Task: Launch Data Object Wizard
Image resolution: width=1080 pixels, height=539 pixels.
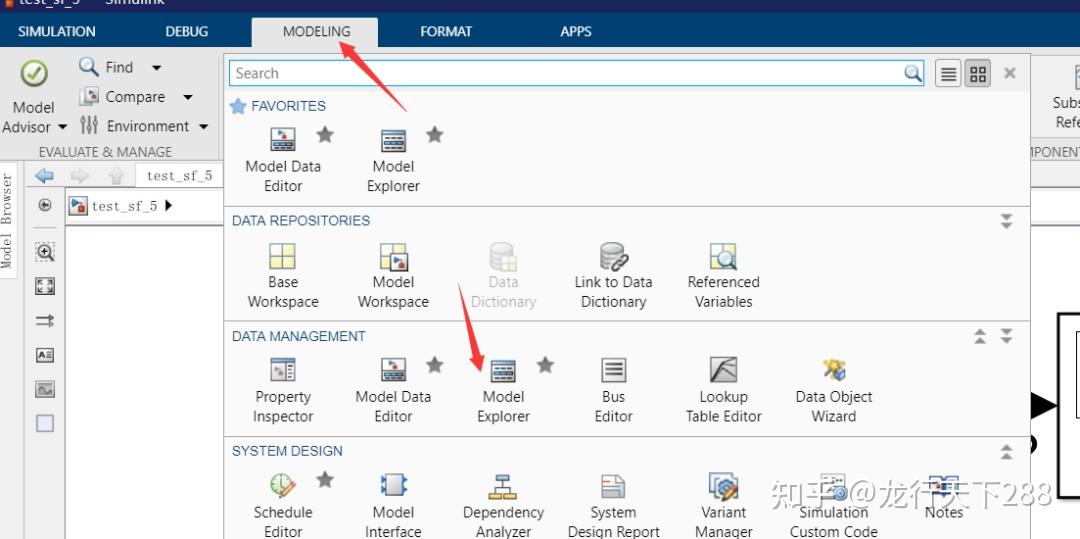Action: coord(834,390)
